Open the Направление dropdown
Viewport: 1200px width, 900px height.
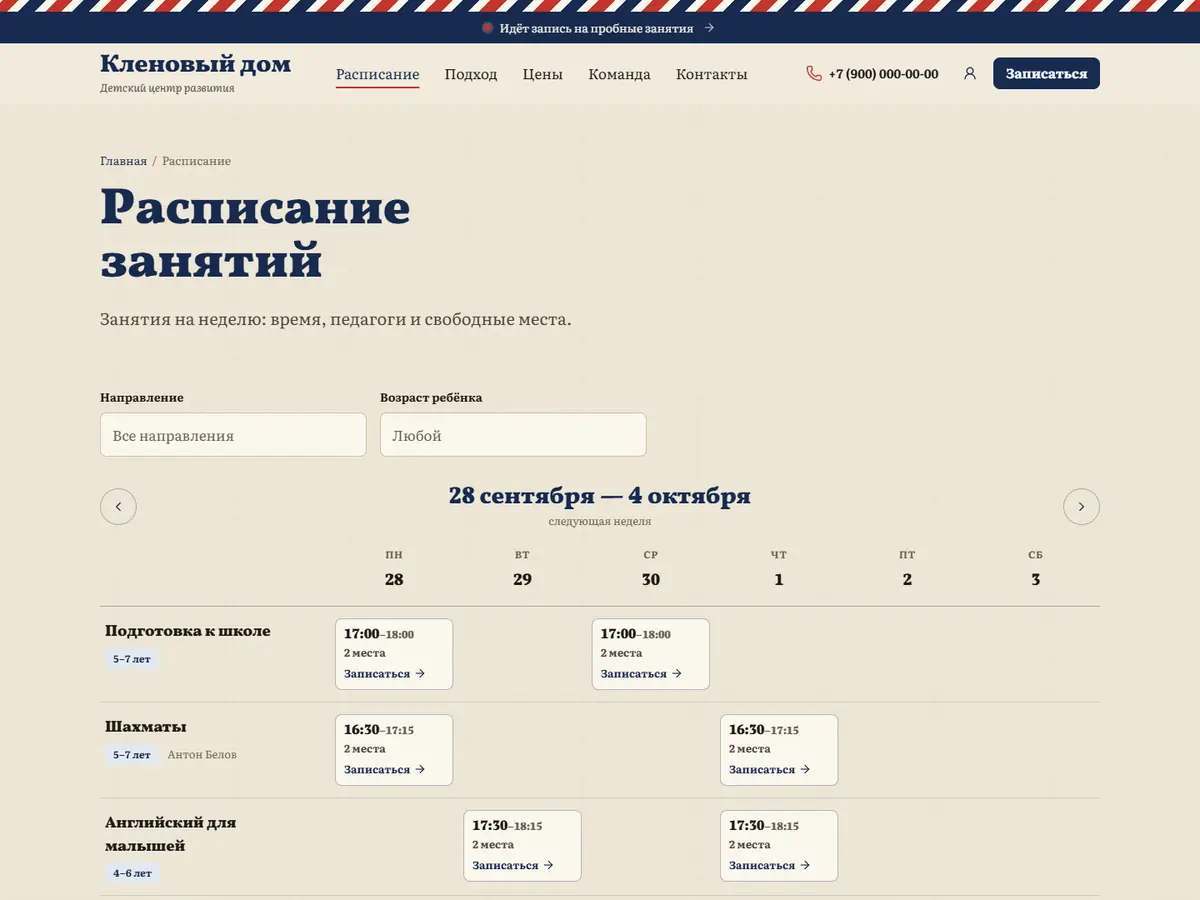[x=233, y=435]
